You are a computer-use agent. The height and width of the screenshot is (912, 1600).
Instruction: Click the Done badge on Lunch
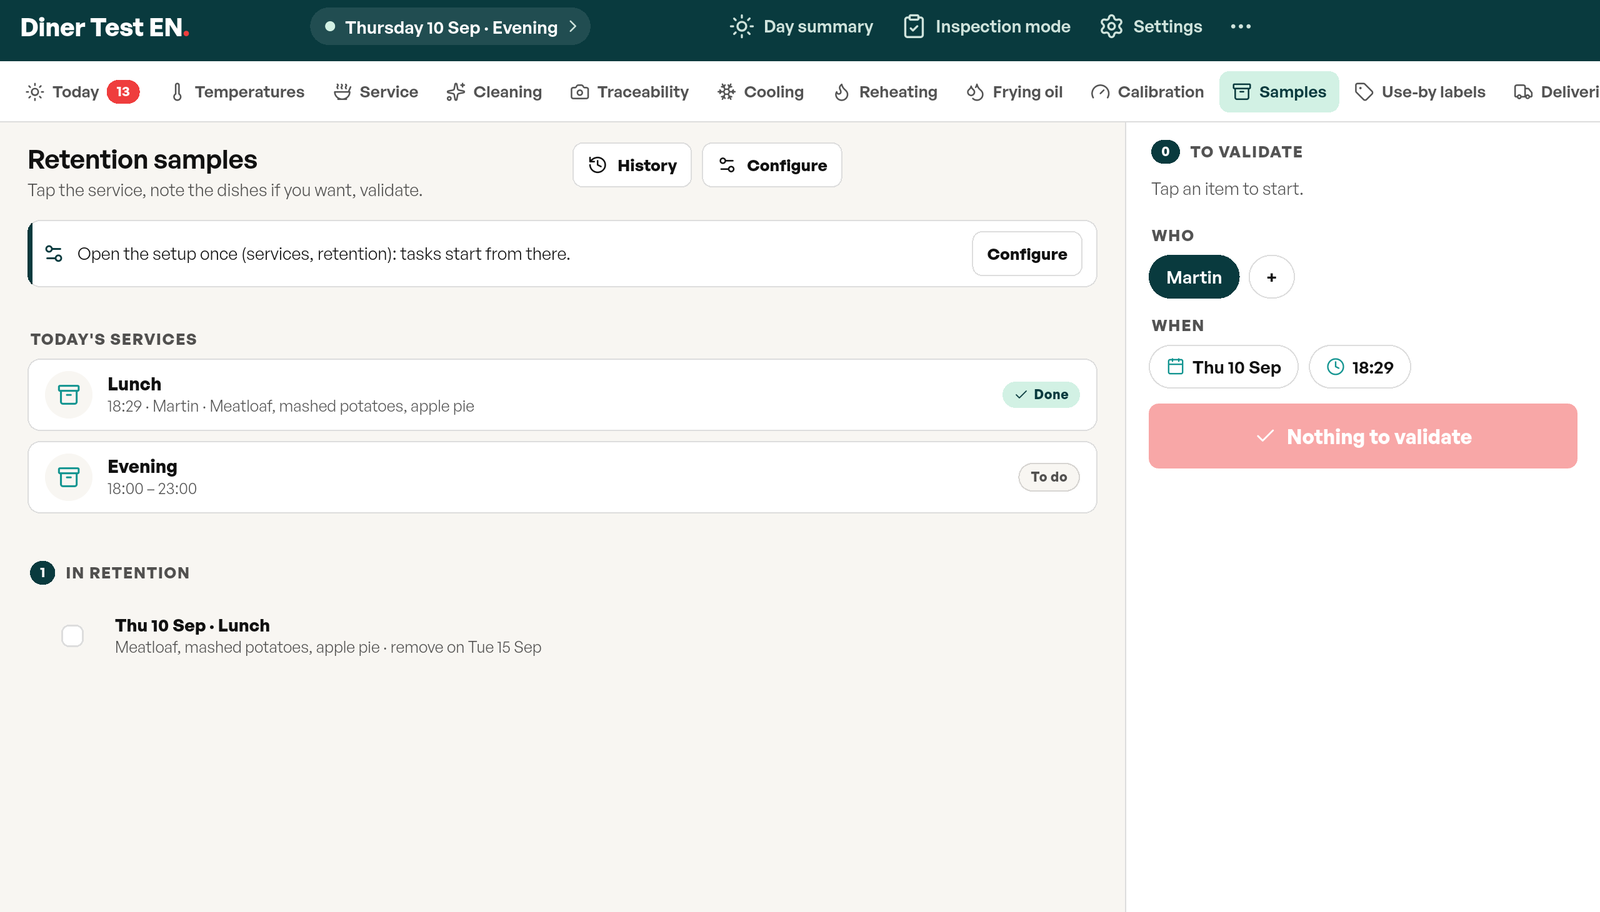pos(1041,395)
